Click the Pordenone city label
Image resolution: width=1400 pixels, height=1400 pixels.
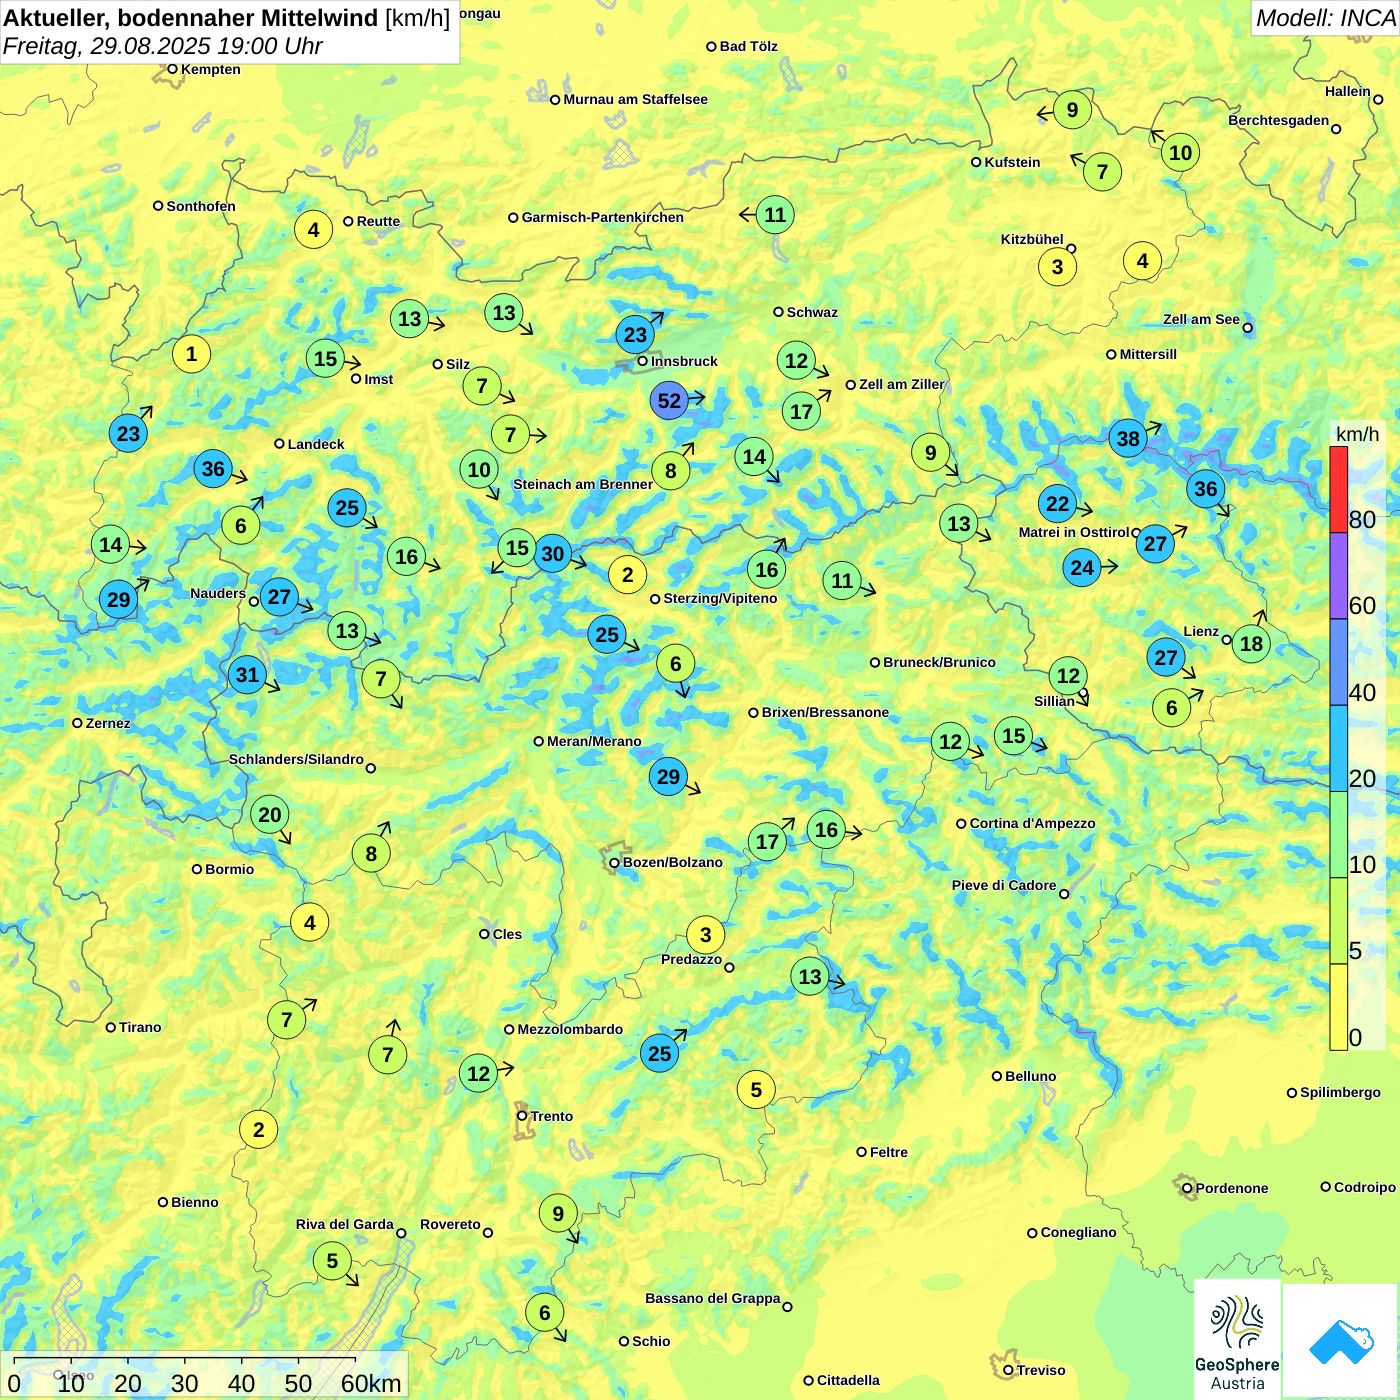1231,1188
